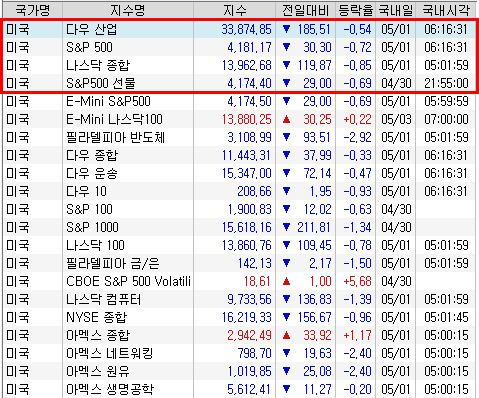Click the up arrow for 아멕스 종합
Image resolution: width=479 pixels, height=398 pixels.
(x=286, y=335)
